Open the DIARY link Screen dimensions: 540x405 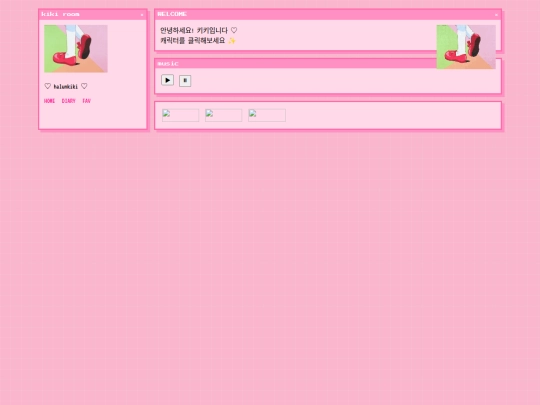click(69, 101)
